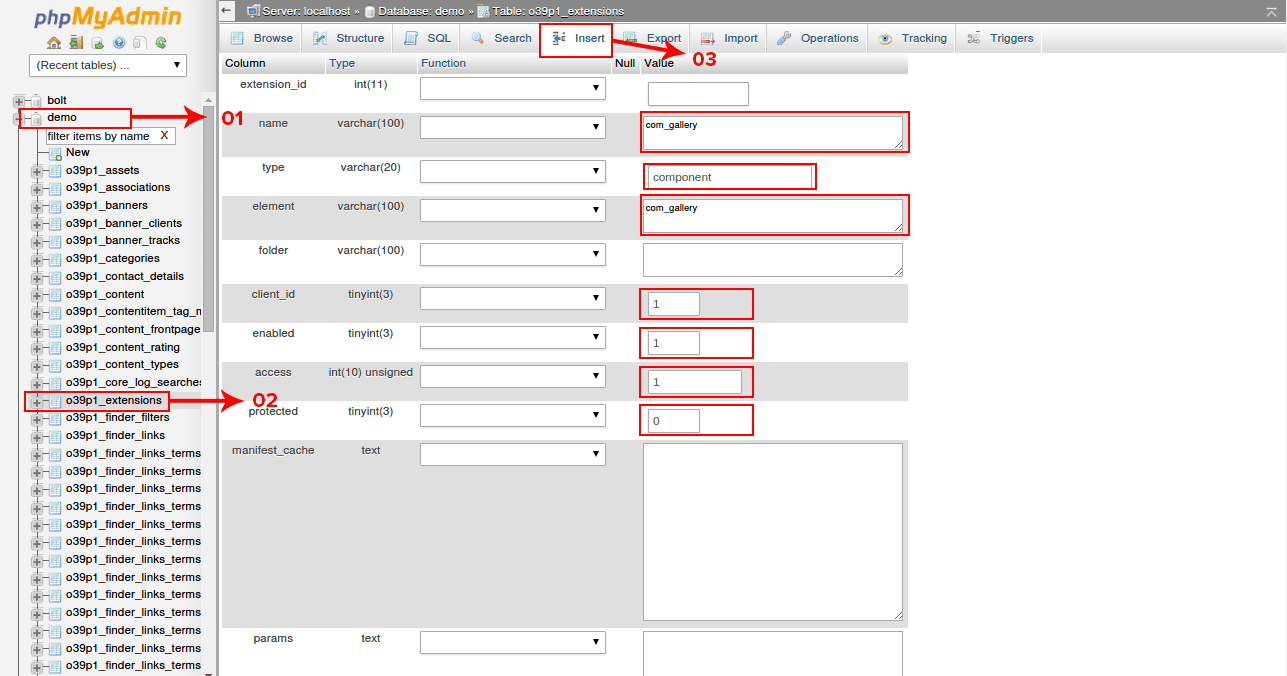
Task: Click the log out door icon
Action: click(76, 43)
